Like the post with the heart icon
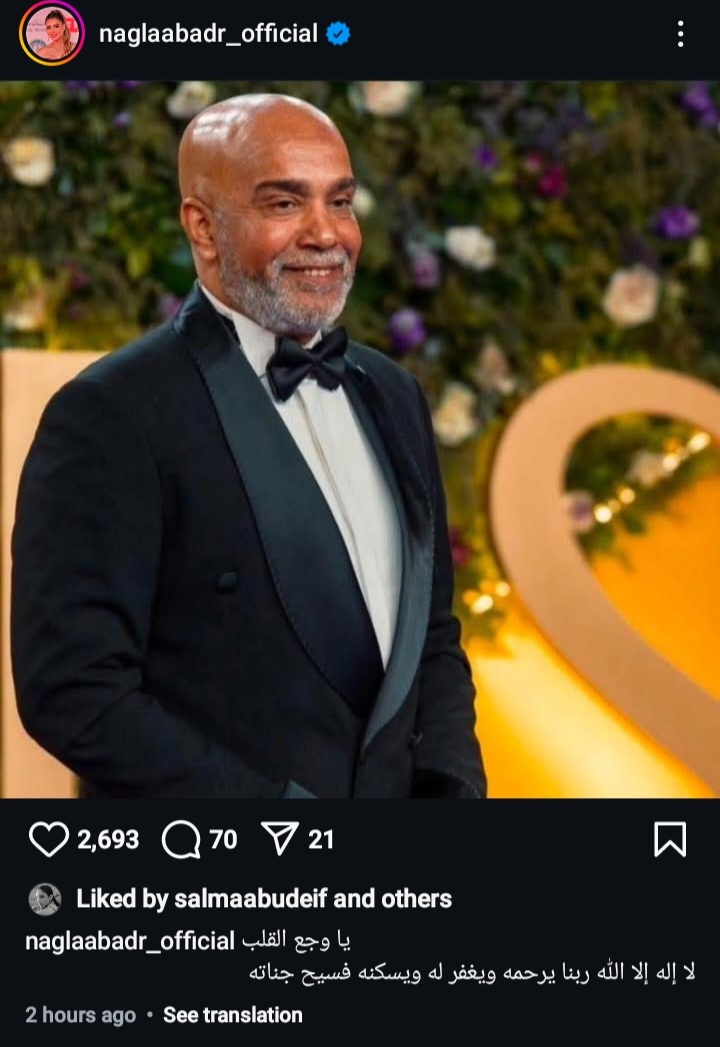720x1047 pixels. coord(48,840)
